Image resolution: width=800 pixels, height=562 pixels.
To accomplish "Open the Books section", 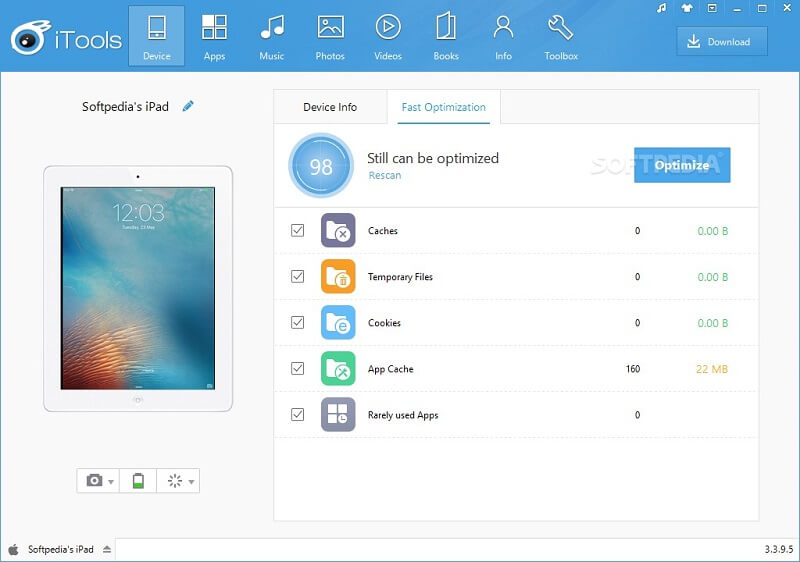I will [446, 37].
